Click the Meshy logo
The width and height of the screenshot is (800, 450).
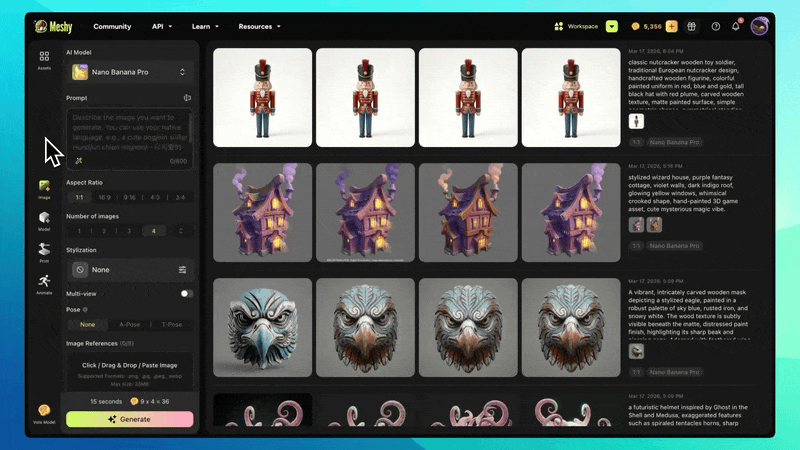coord(54,27)
